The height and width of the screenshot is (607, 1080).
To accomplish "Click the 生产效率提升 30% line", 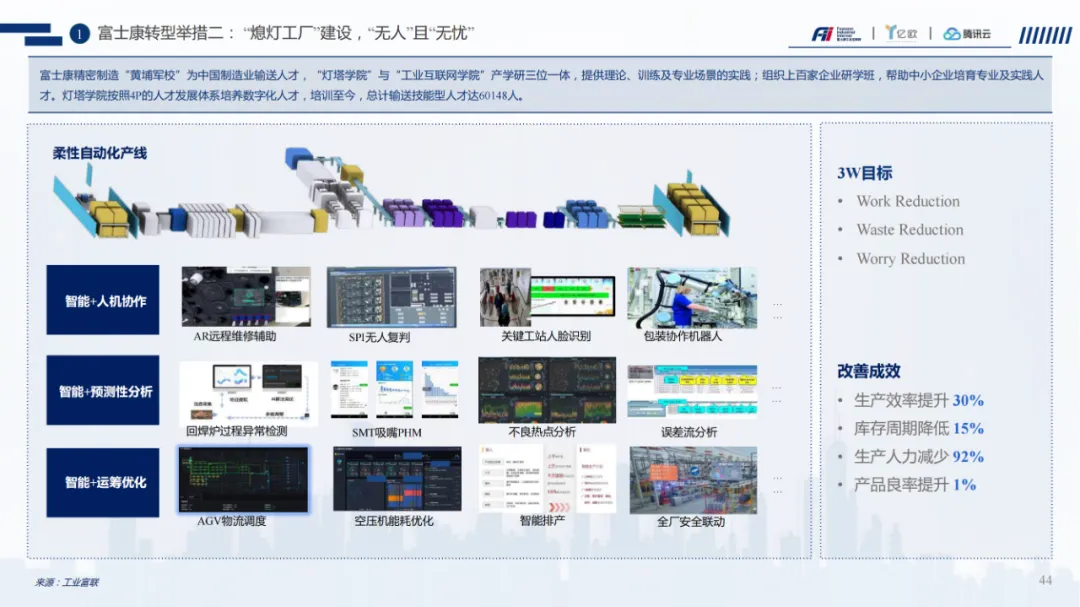I will tap(919, 400).
